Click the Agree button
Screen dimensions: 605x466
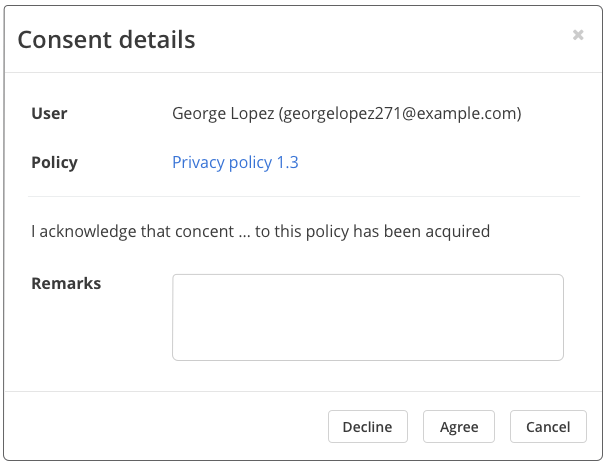(x=459, y=427)
